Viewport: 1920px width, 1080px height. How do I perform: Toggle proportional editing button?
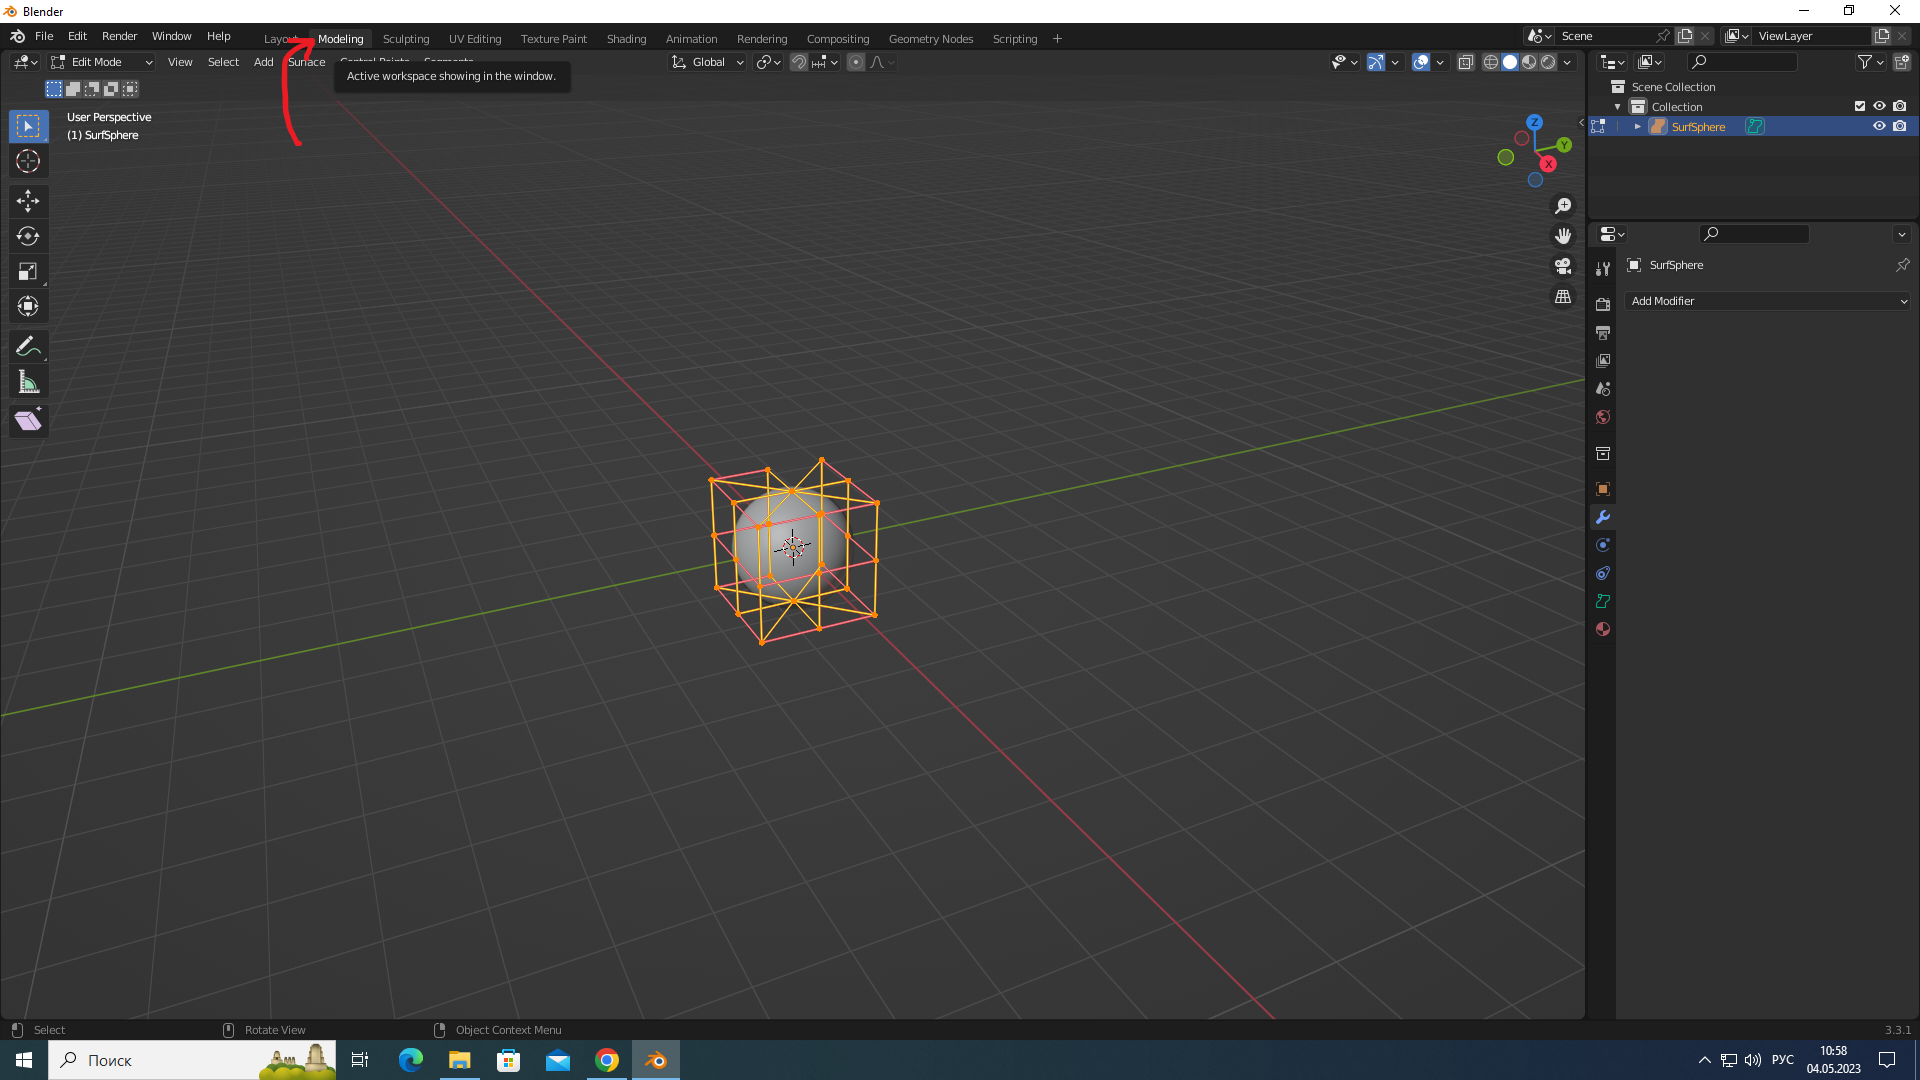(x=856, y=62)
